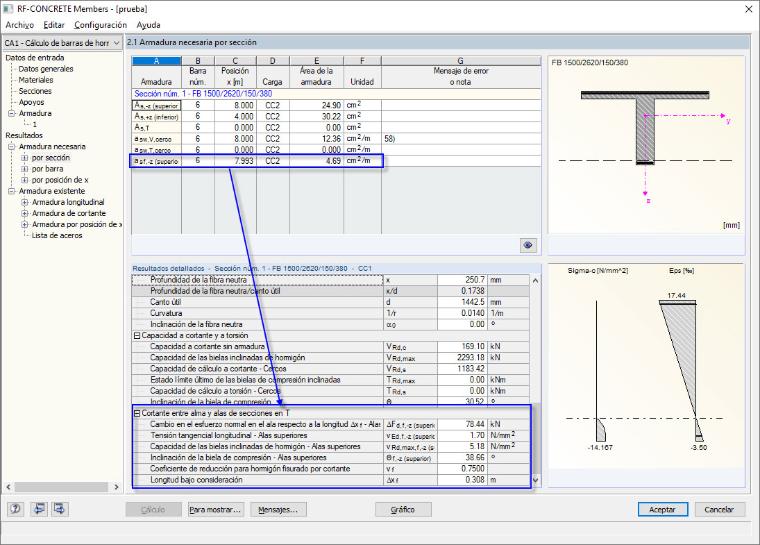
Task: Click the Cálculo button
Action: pyautogui.click(x=153, y=510)
